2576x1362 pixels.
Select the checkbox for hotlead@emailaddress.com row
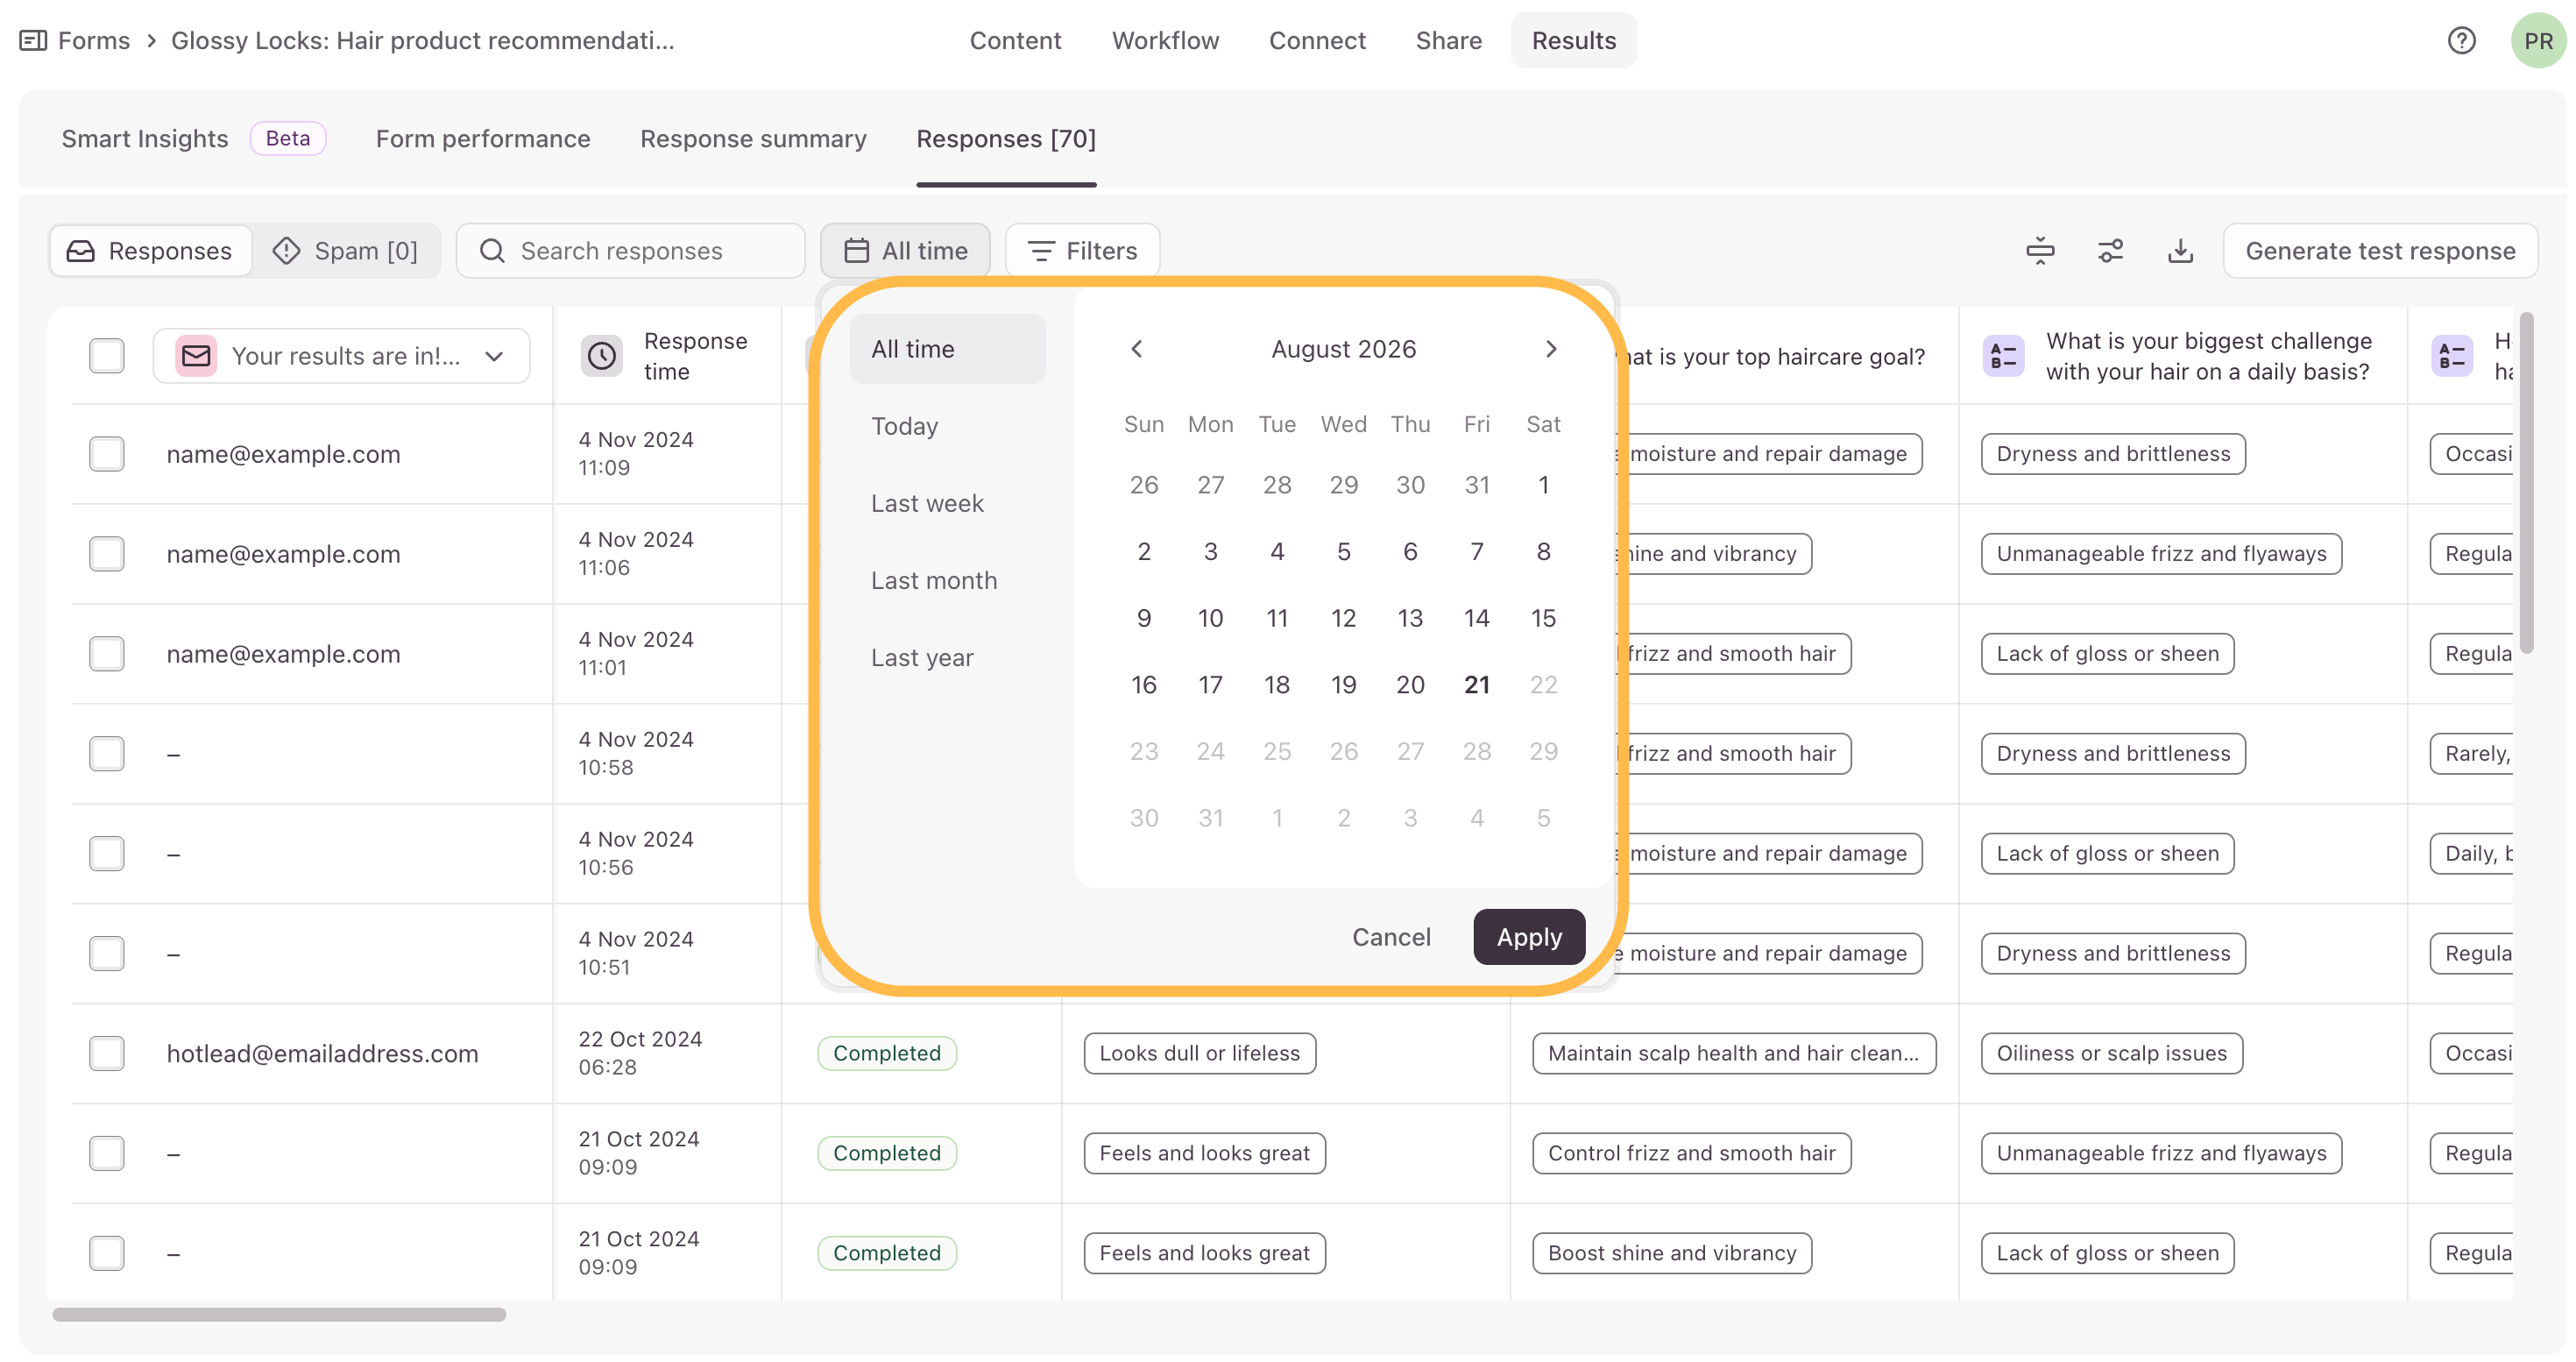click(x=107, y=1054)
